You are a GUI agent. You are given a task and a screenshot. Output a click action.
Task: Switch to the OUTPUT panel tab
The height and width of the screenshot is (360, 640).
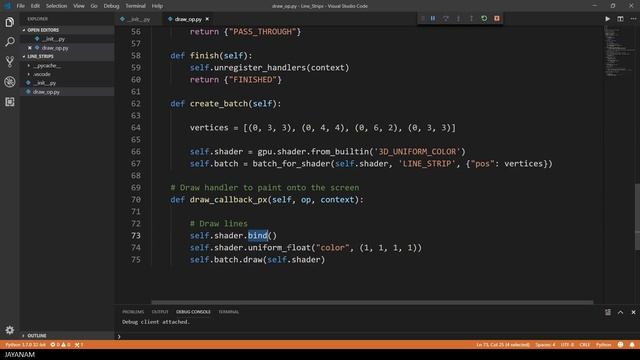pyautogui.click(x=160, y=312)
